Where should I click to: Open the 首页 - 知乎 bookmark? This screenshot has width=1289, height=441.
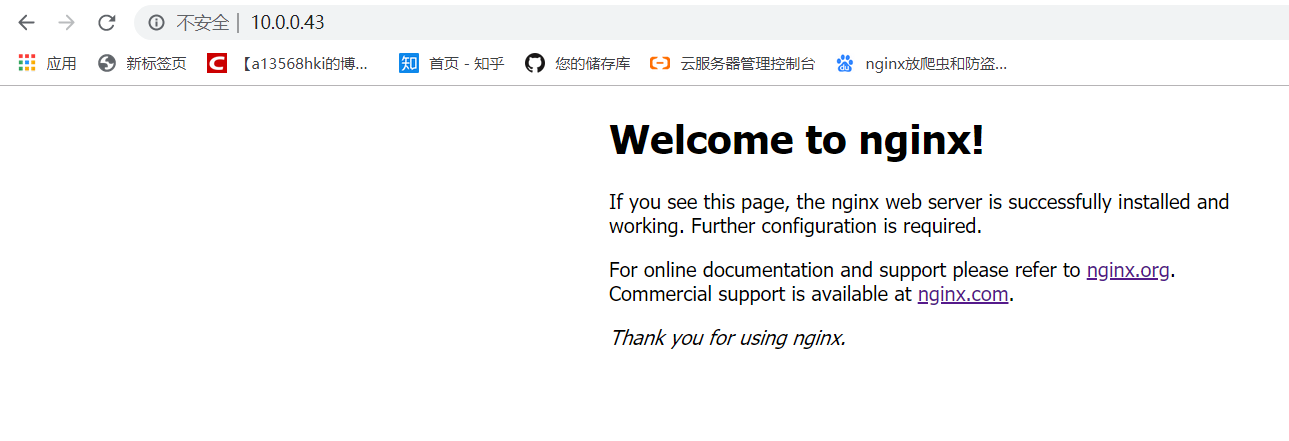pyautogui.click(x=467, y=63)
